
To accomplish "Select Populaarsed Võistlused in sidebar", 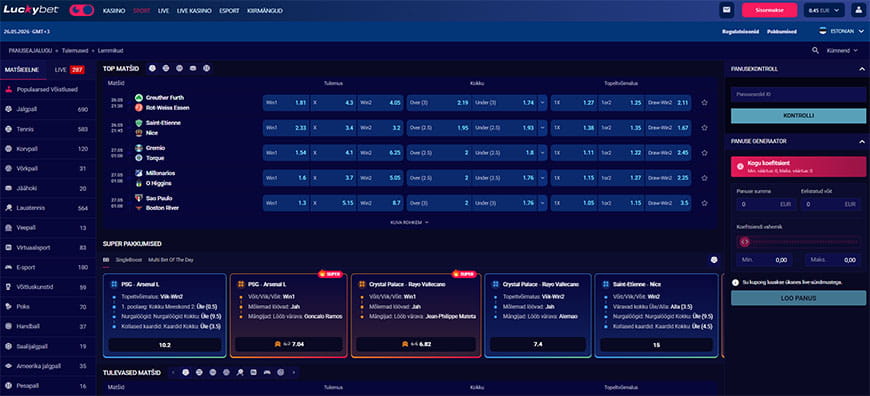I will (48, 89).
